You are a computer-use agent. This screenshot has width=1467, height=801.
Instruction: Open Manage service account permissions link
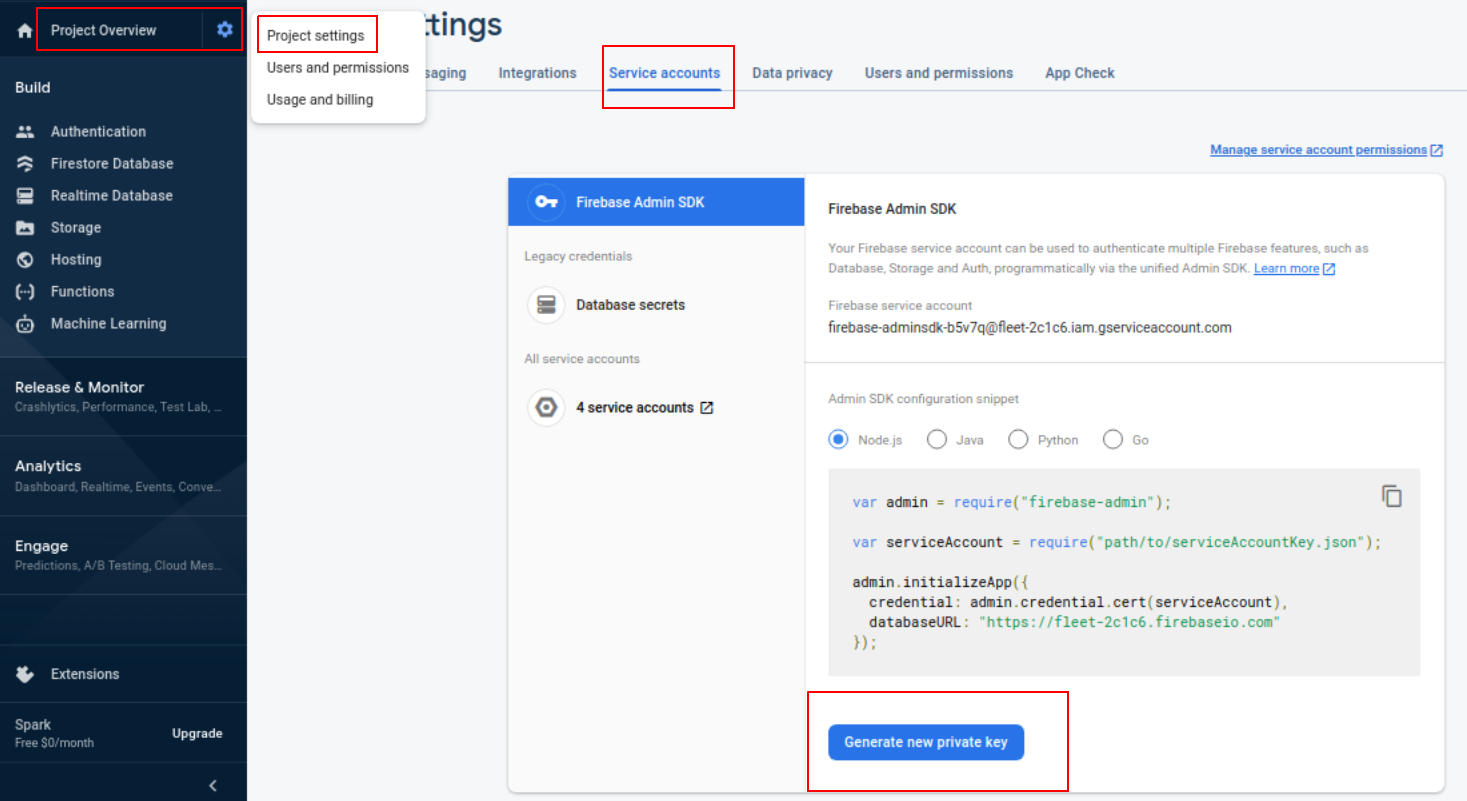(1318, 150)
